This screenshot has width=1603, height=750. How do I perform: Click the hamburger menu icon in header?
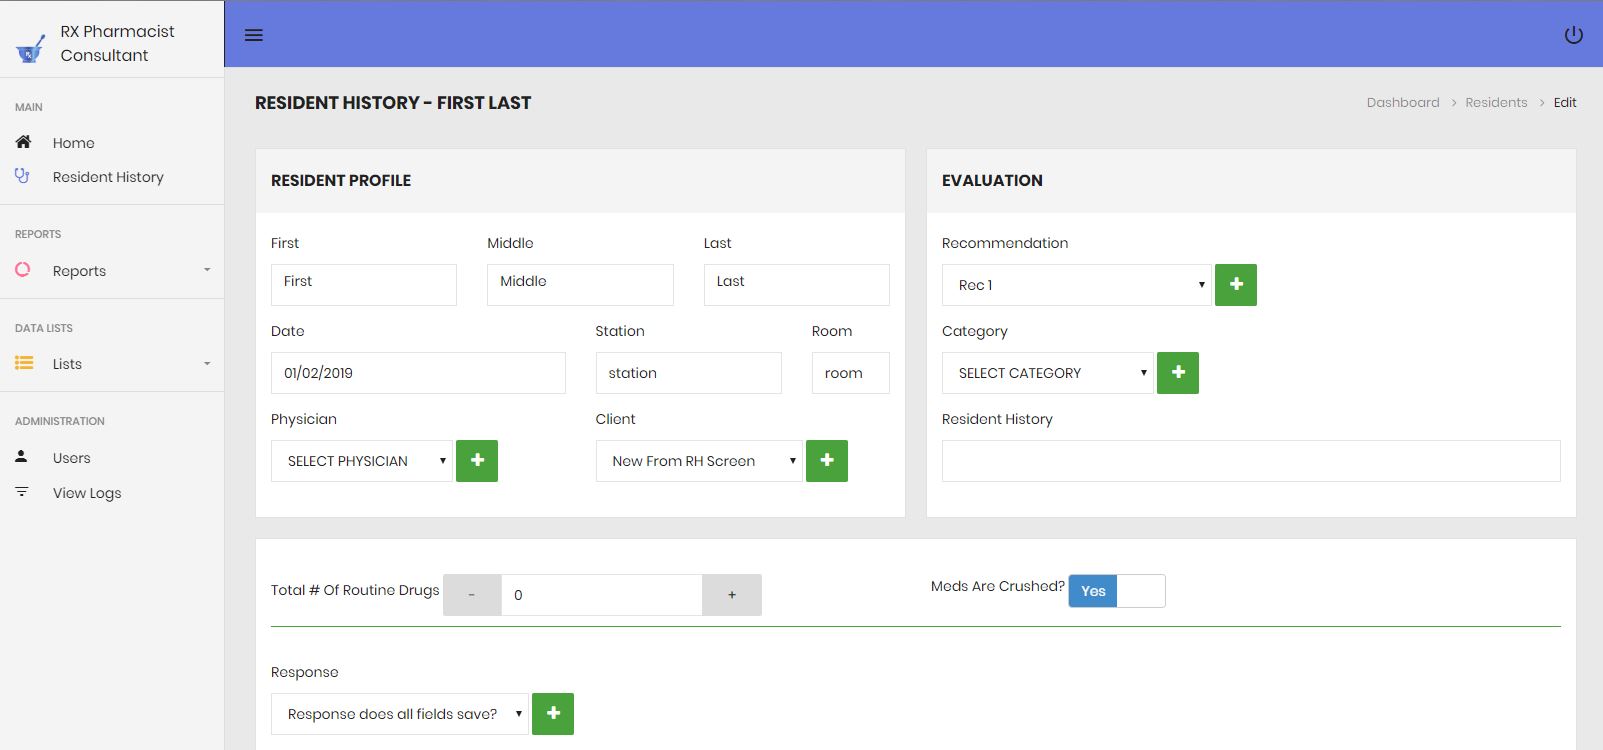click(x=254, y=35)
